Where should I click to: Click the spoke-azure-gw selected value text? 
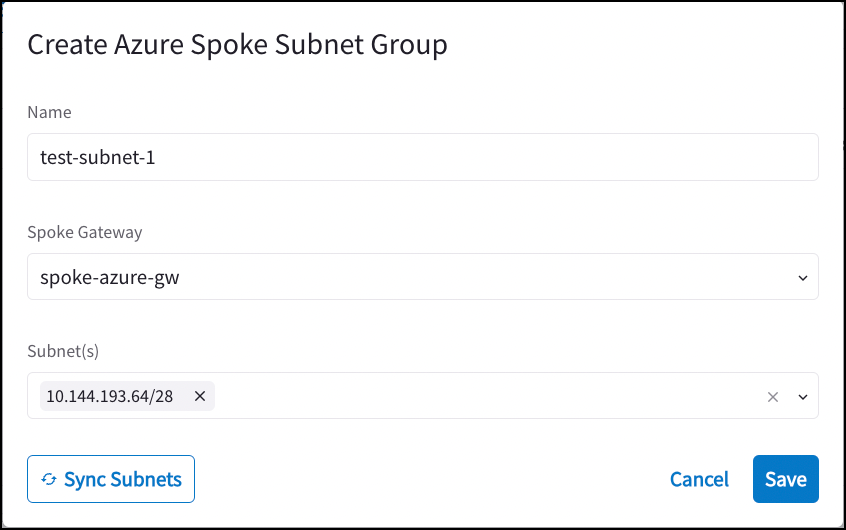[x=109, y=278]
